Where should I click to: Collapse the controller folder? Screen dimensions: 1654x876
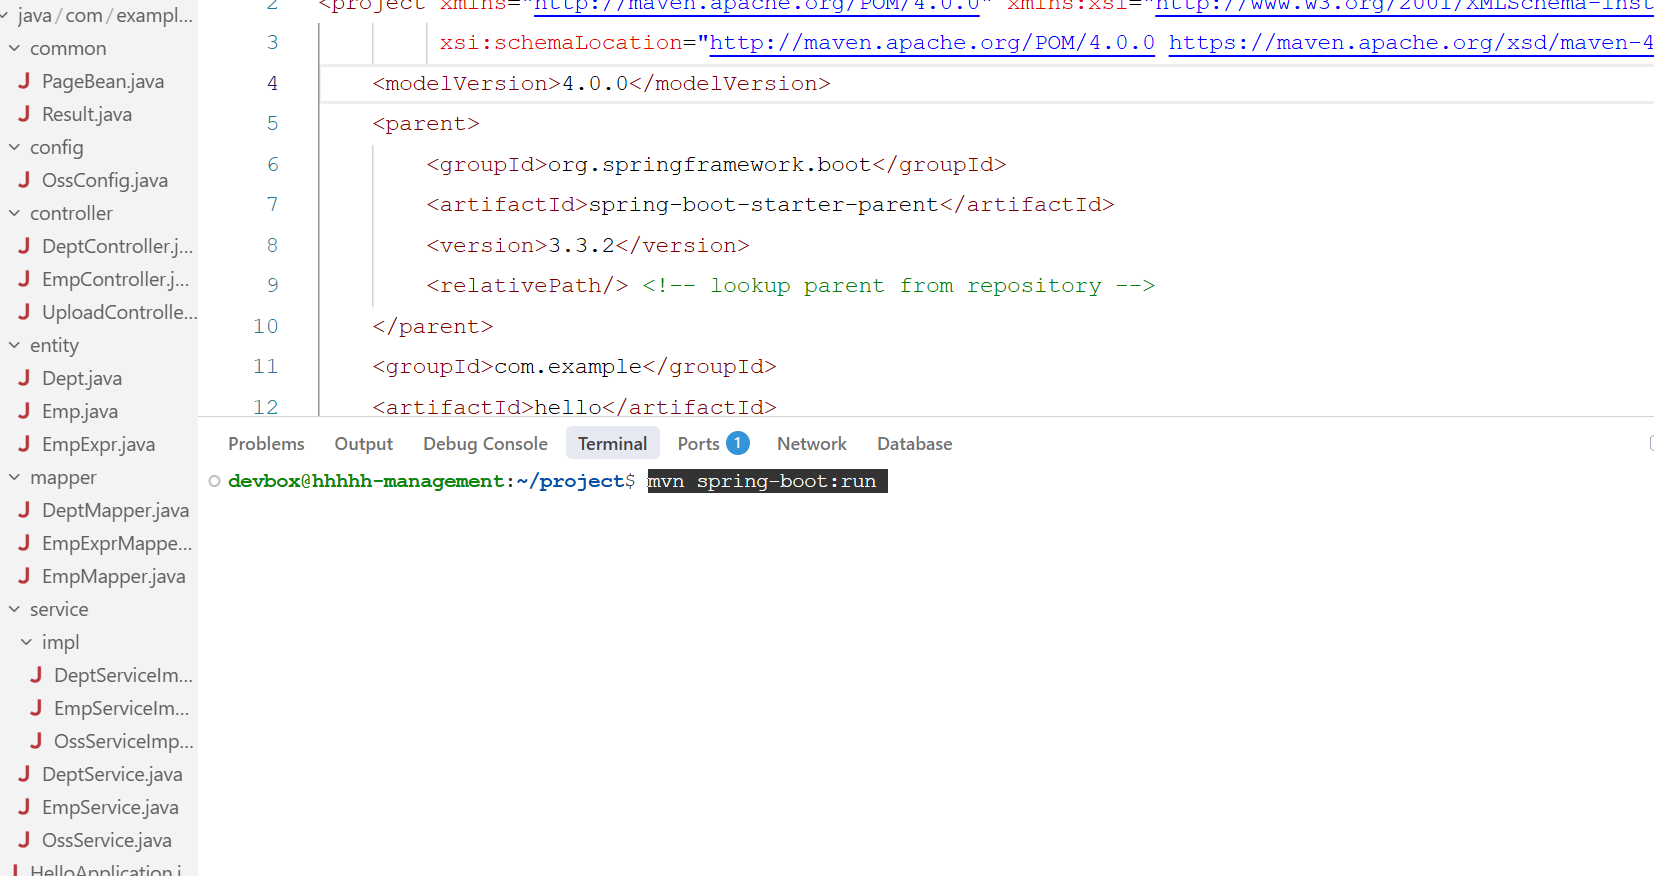click(14, 213)
